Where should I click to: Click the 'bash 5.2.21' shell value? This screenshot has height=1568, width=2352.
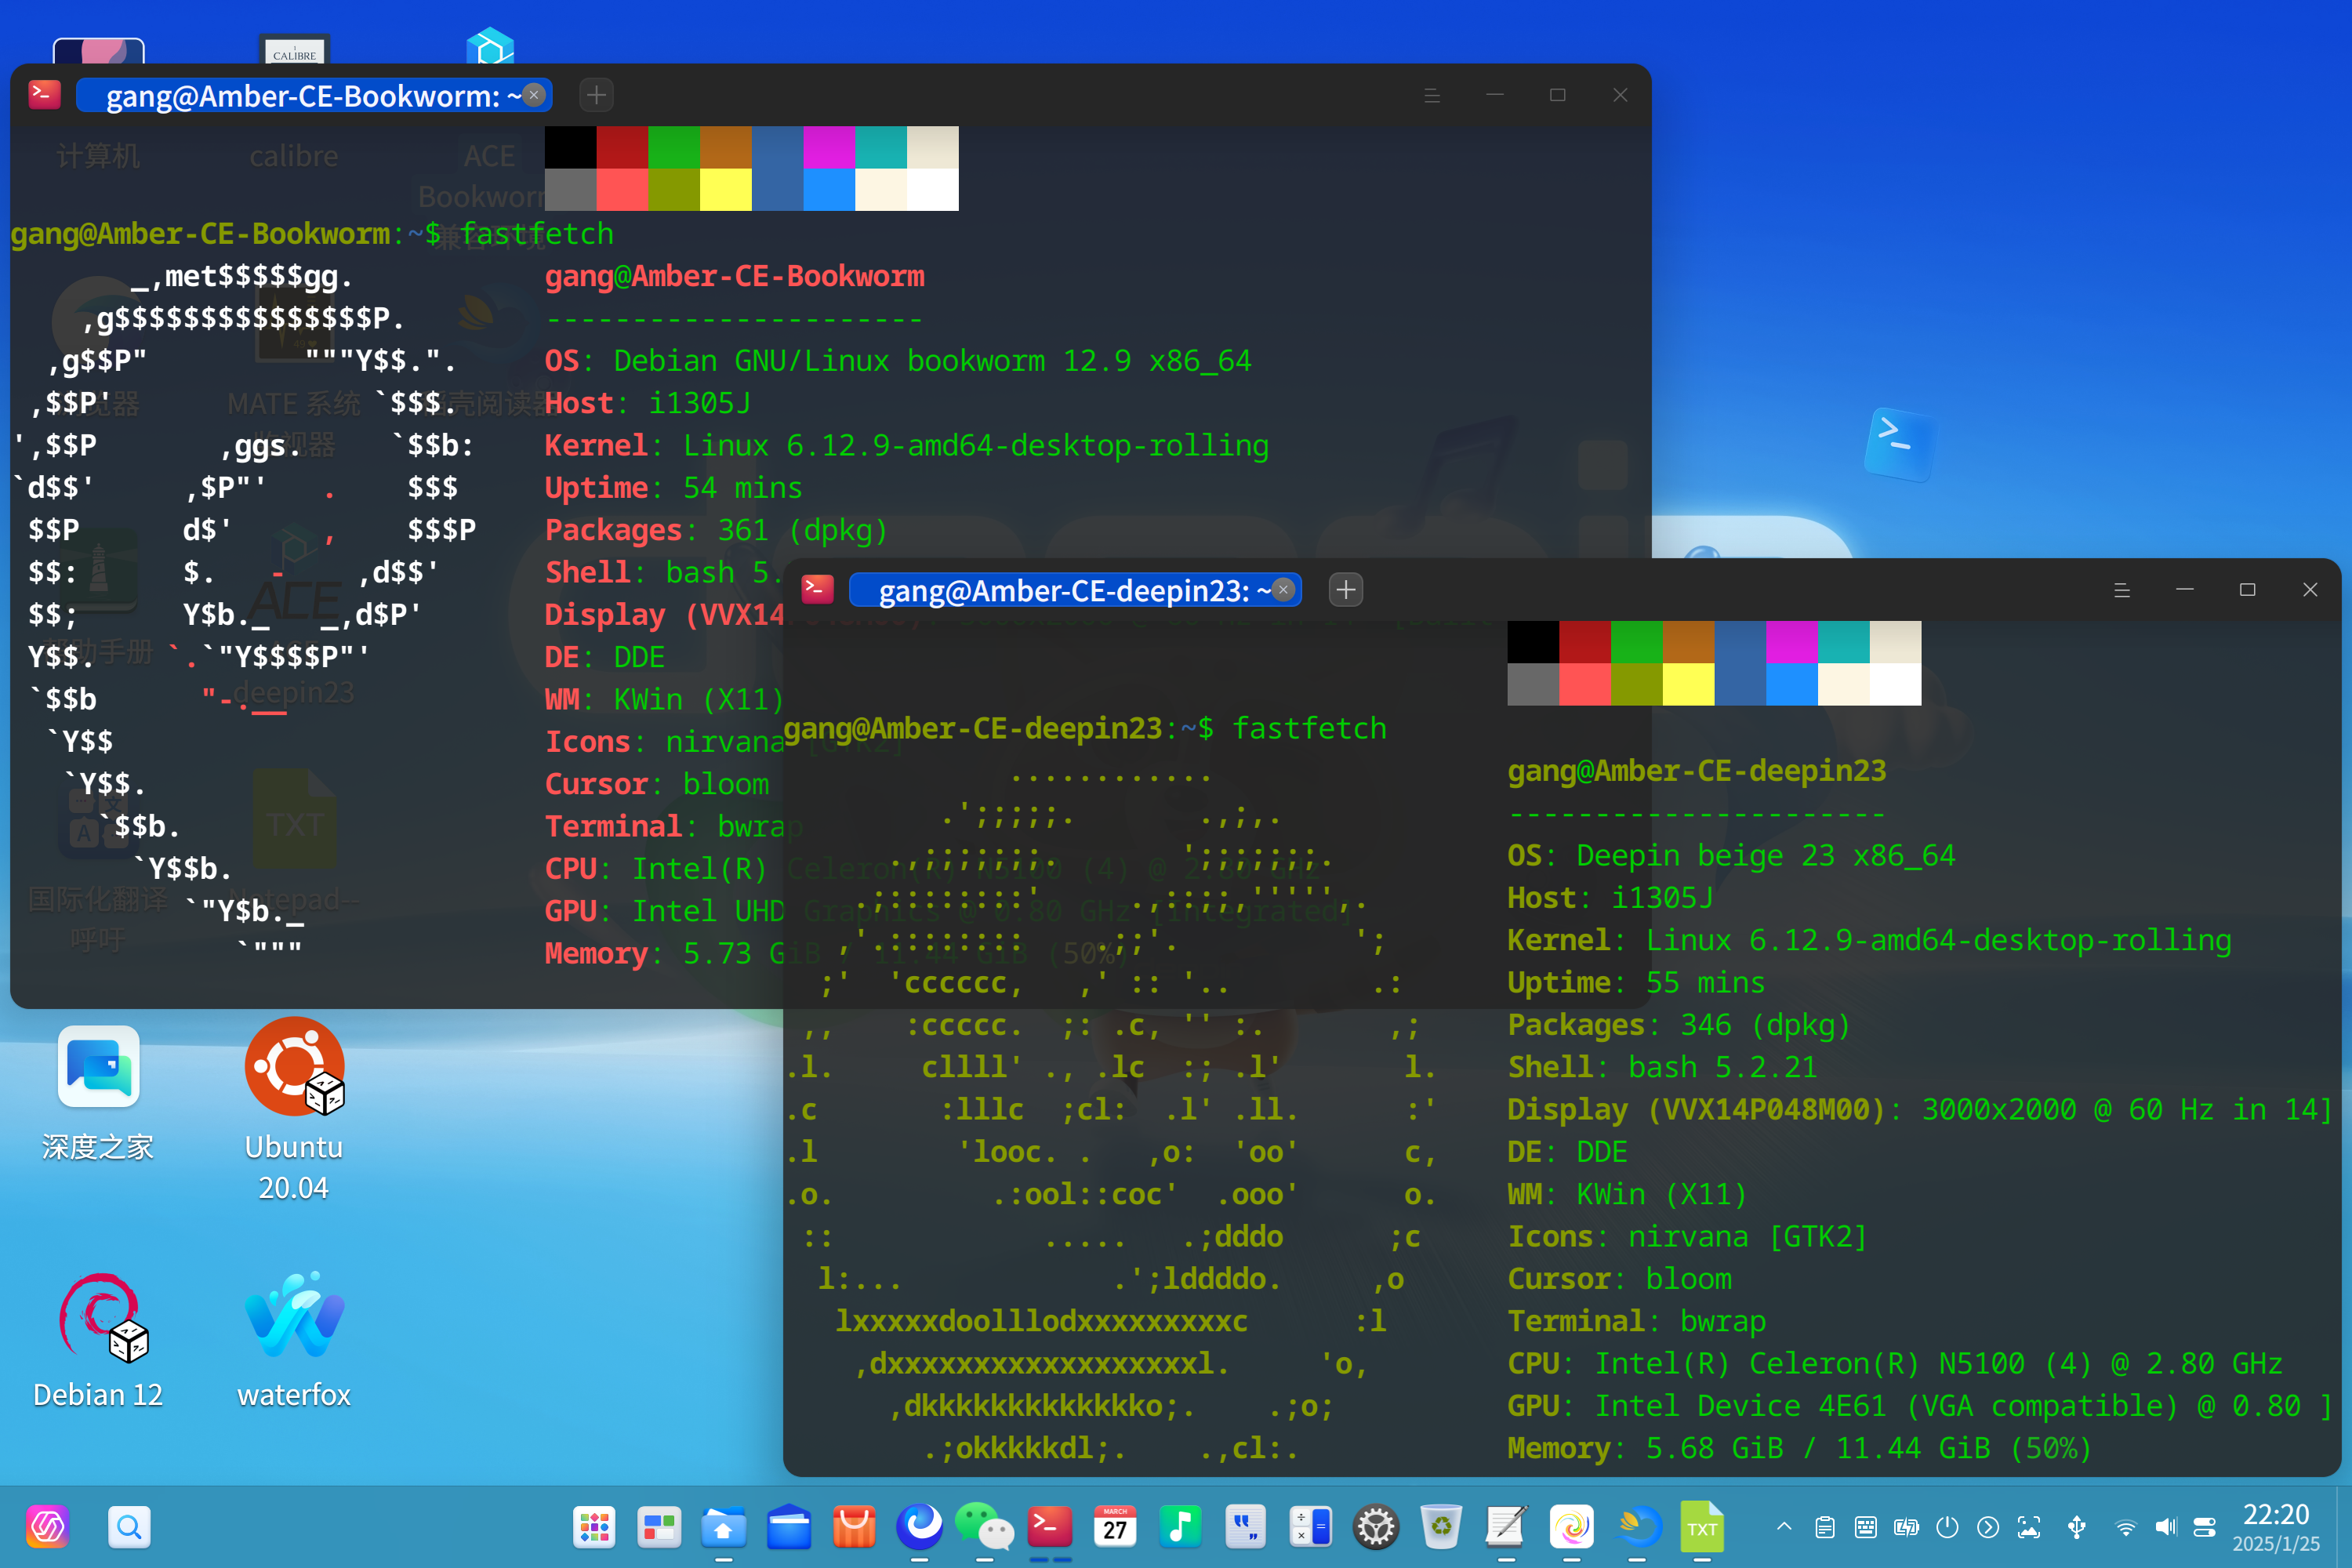(x=1722, y=1067)
